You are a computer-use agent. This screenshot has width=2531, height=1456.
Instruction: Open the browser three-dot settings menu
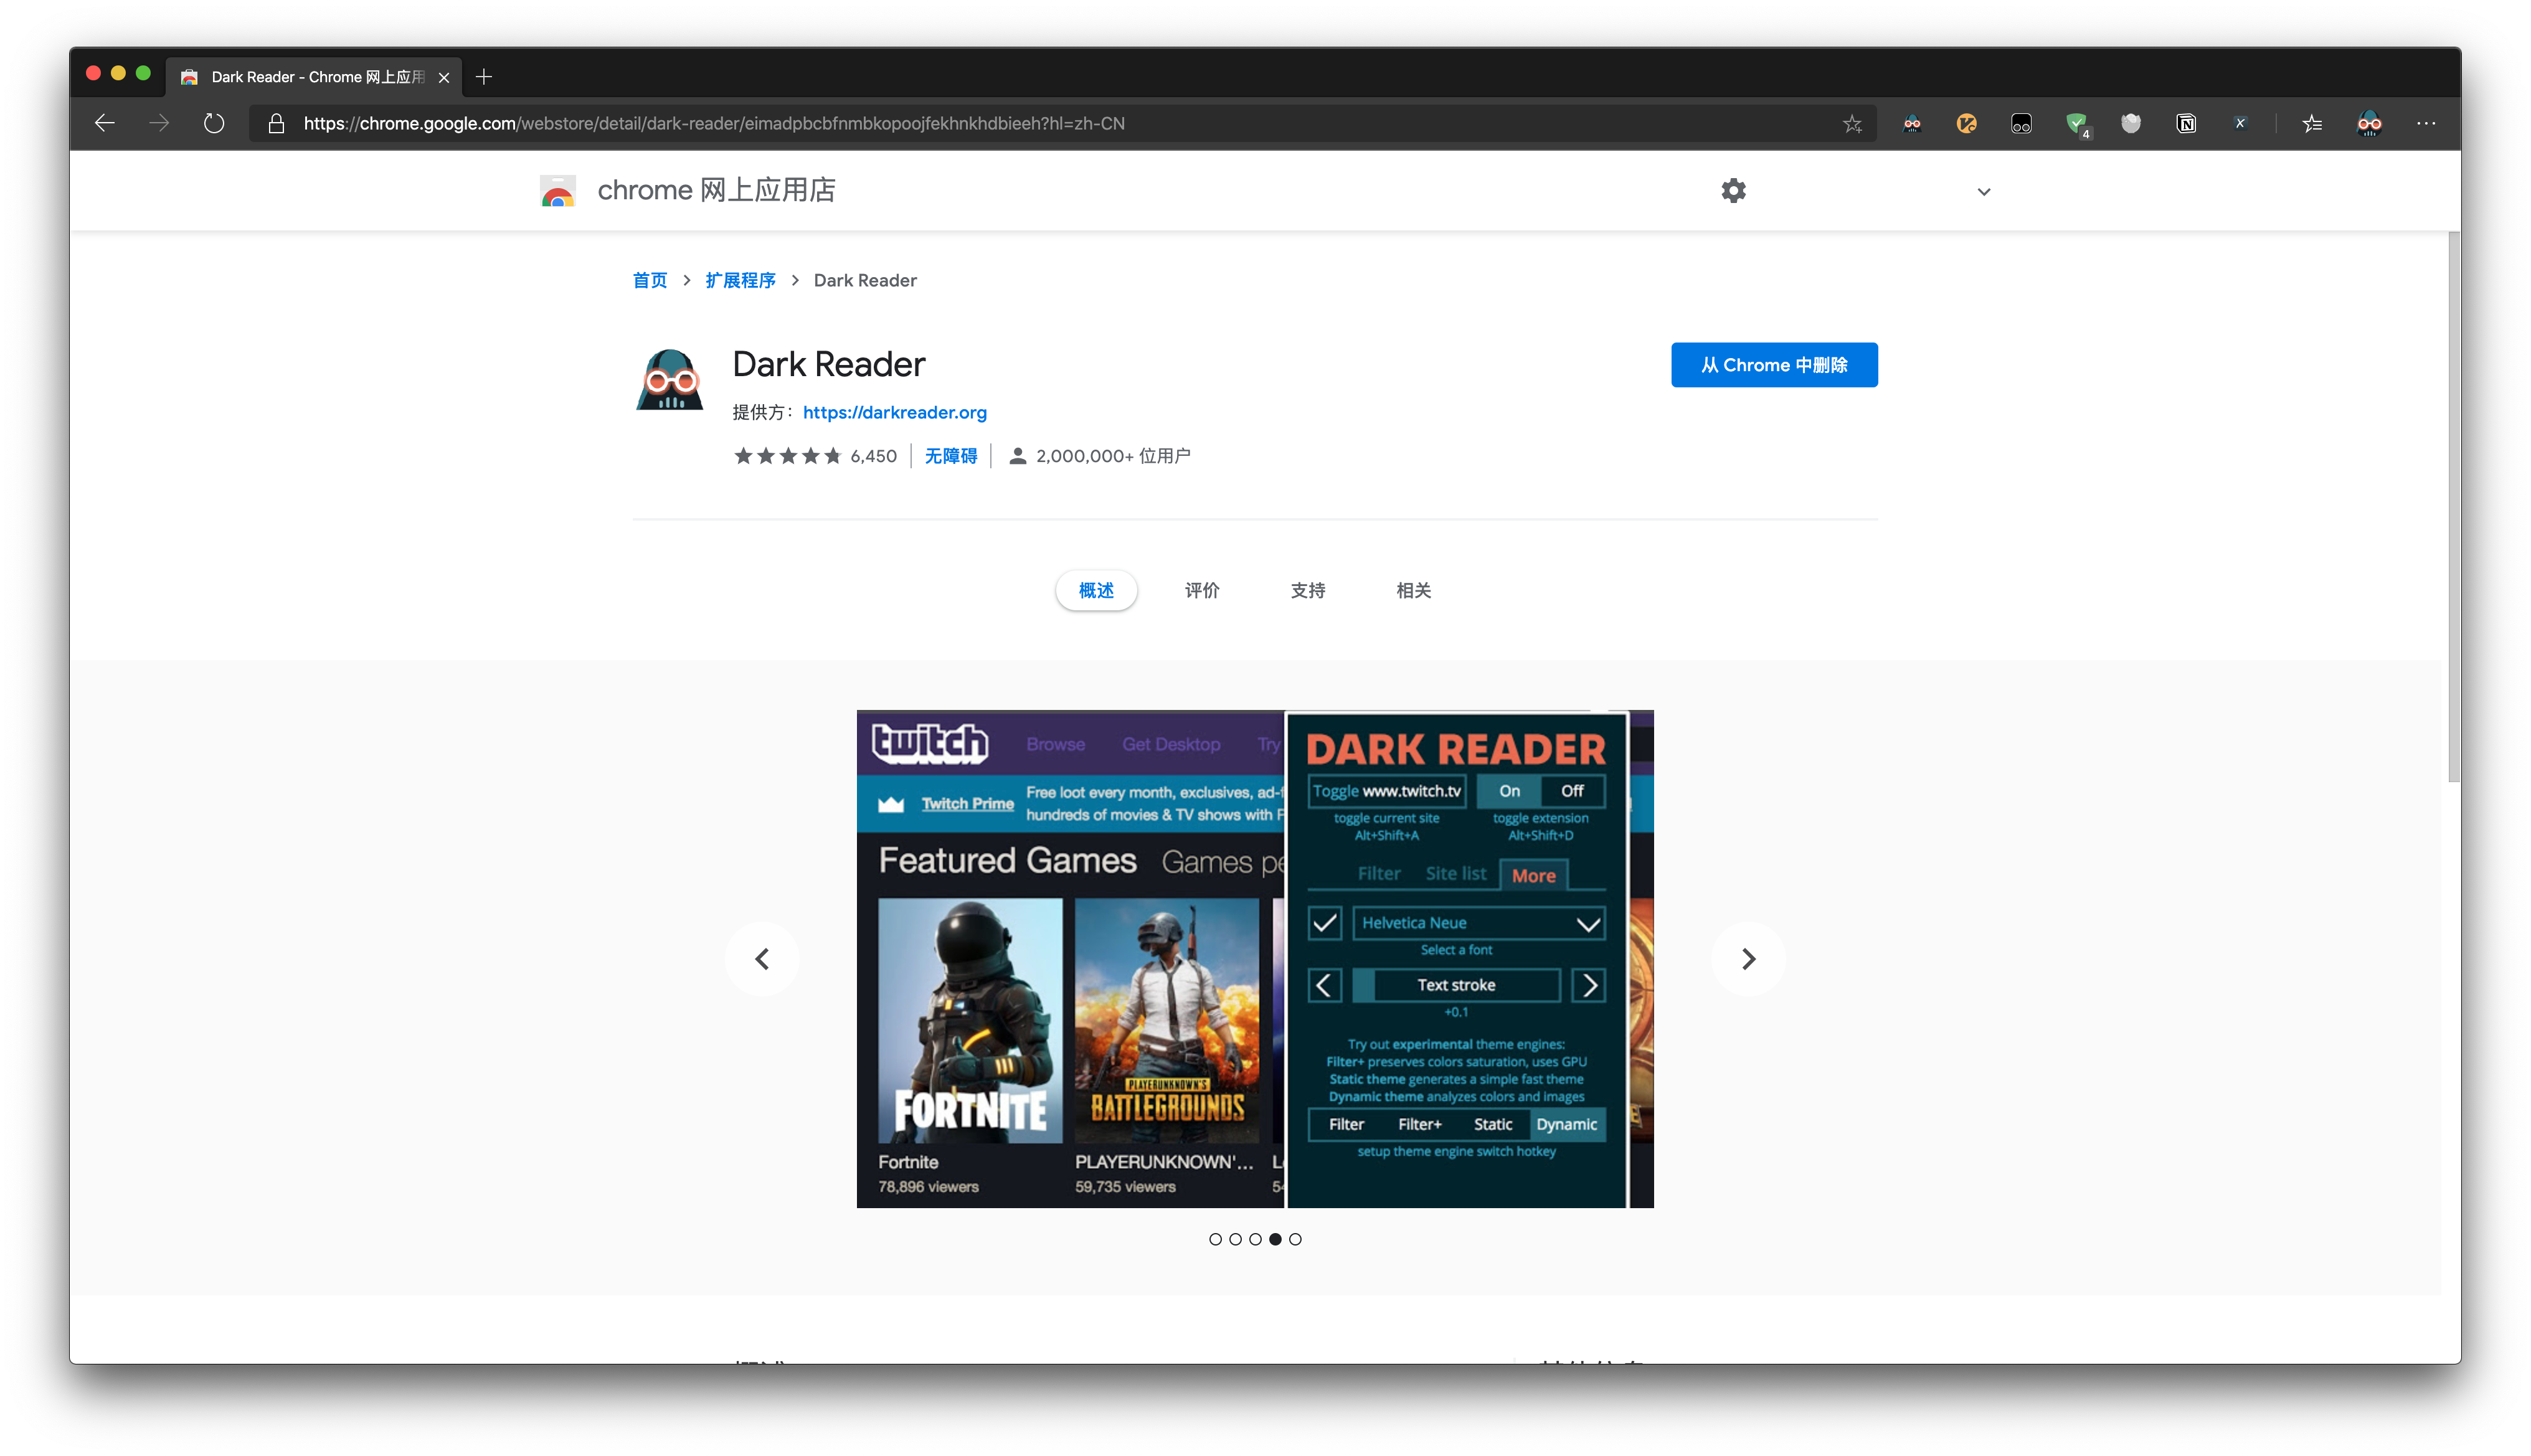tap(2426, 124)
